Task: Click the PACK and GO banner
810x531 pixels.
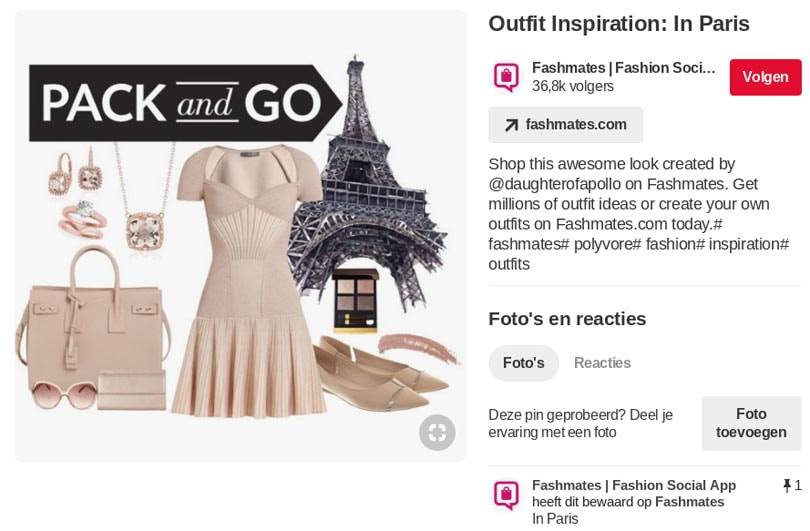Action: [185, 103]
